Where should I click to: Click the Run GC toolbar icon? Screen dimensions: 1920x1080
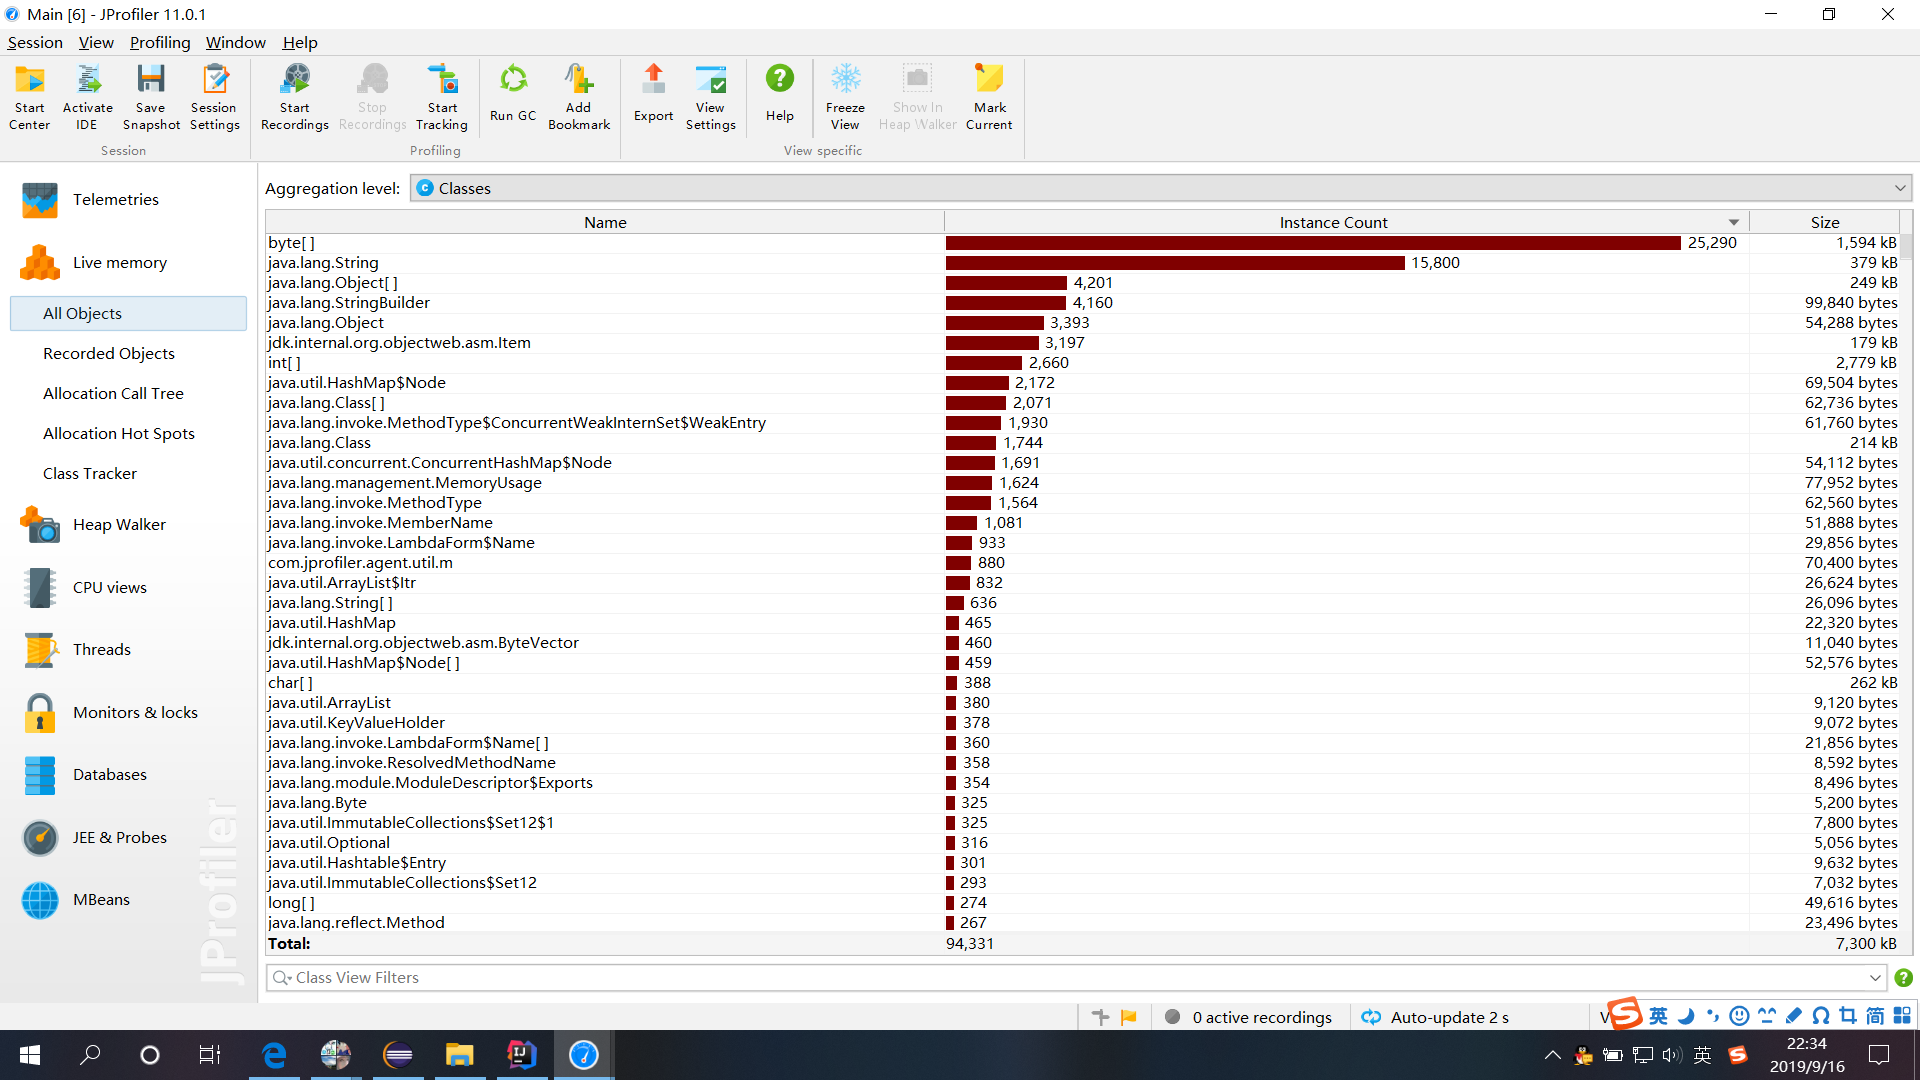tap(513, 95)
